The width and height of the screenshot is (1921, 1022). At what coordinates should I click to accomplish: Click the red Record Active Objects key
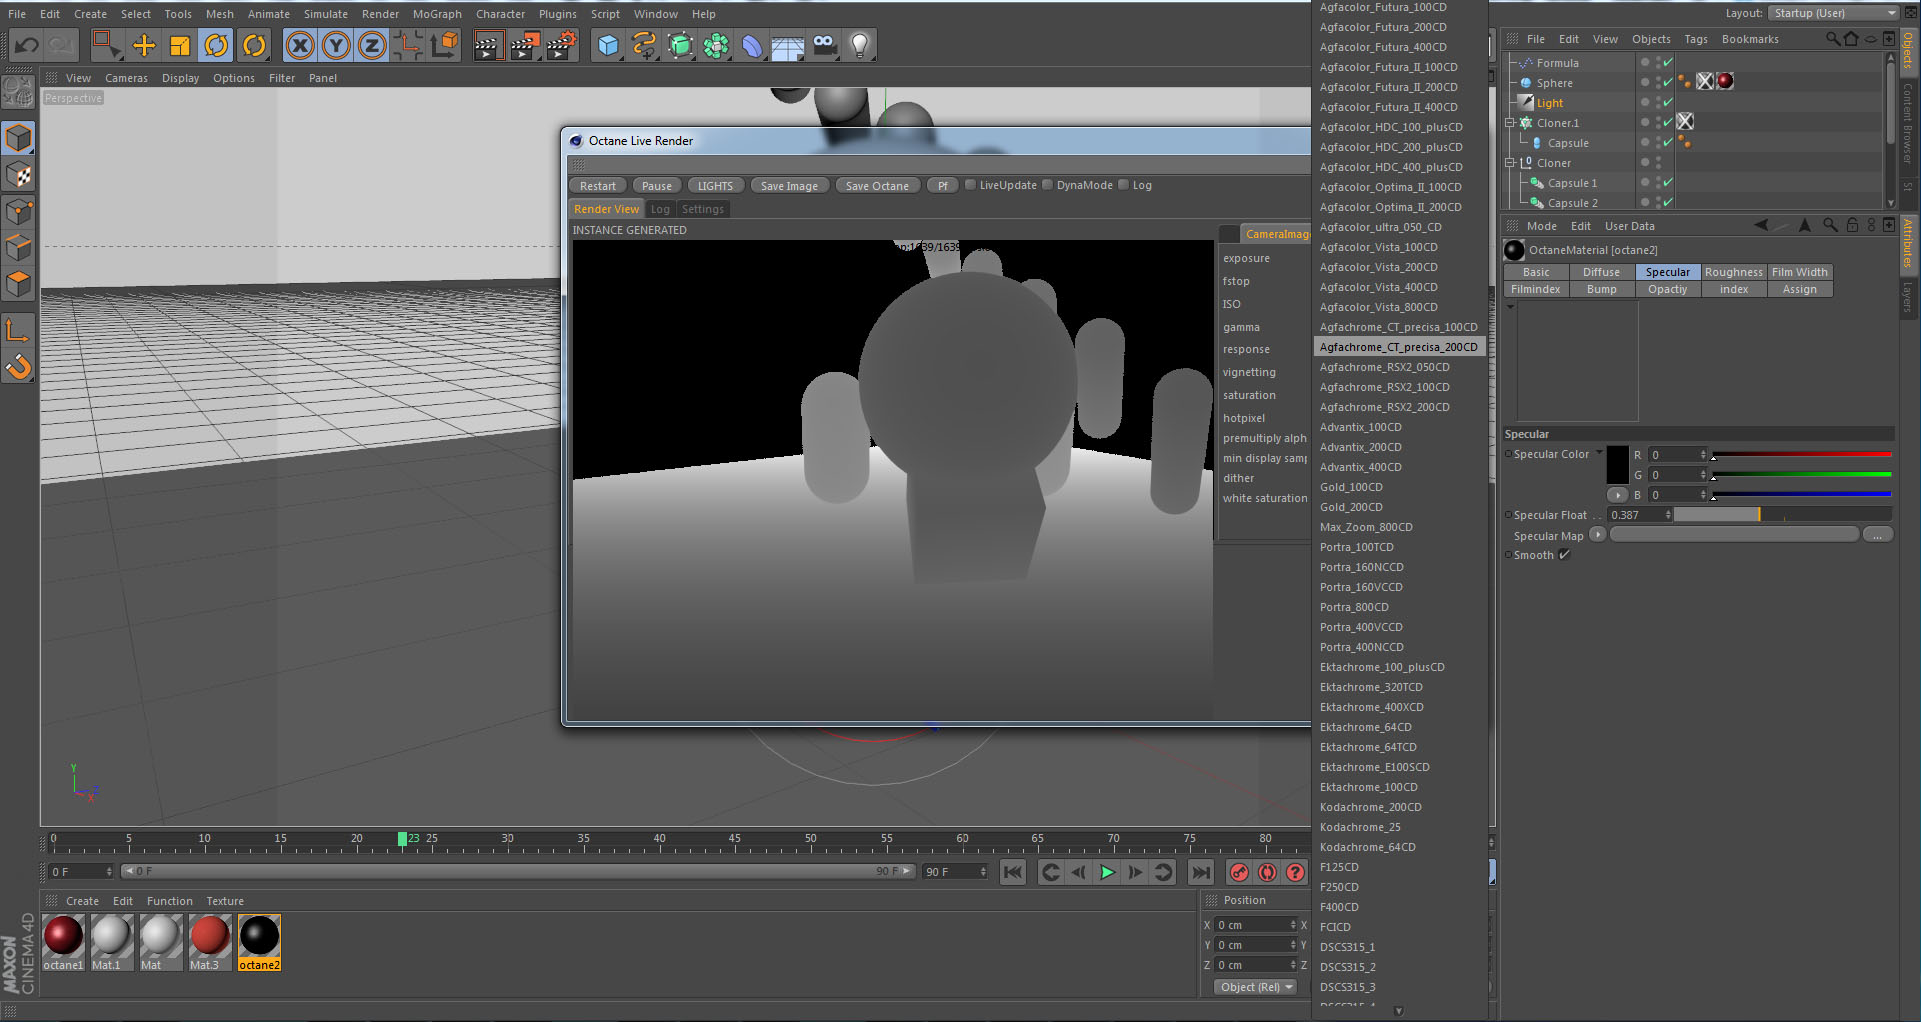[x=1239, y=872]
